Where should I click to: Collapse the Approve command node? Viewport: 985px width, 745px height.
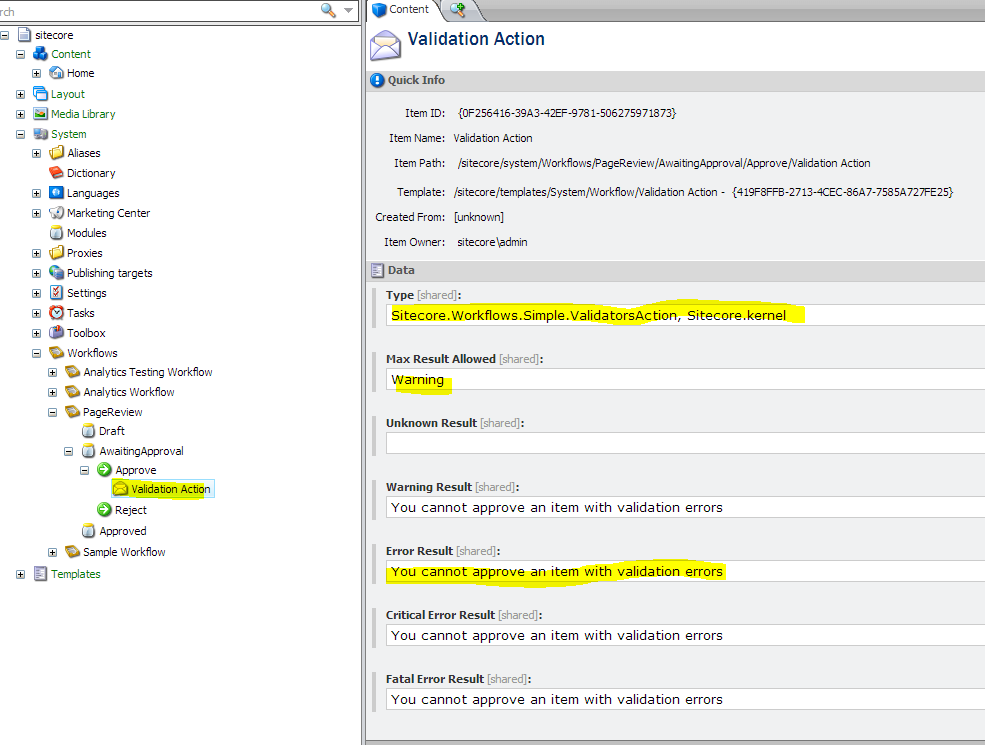pos(84,470)
